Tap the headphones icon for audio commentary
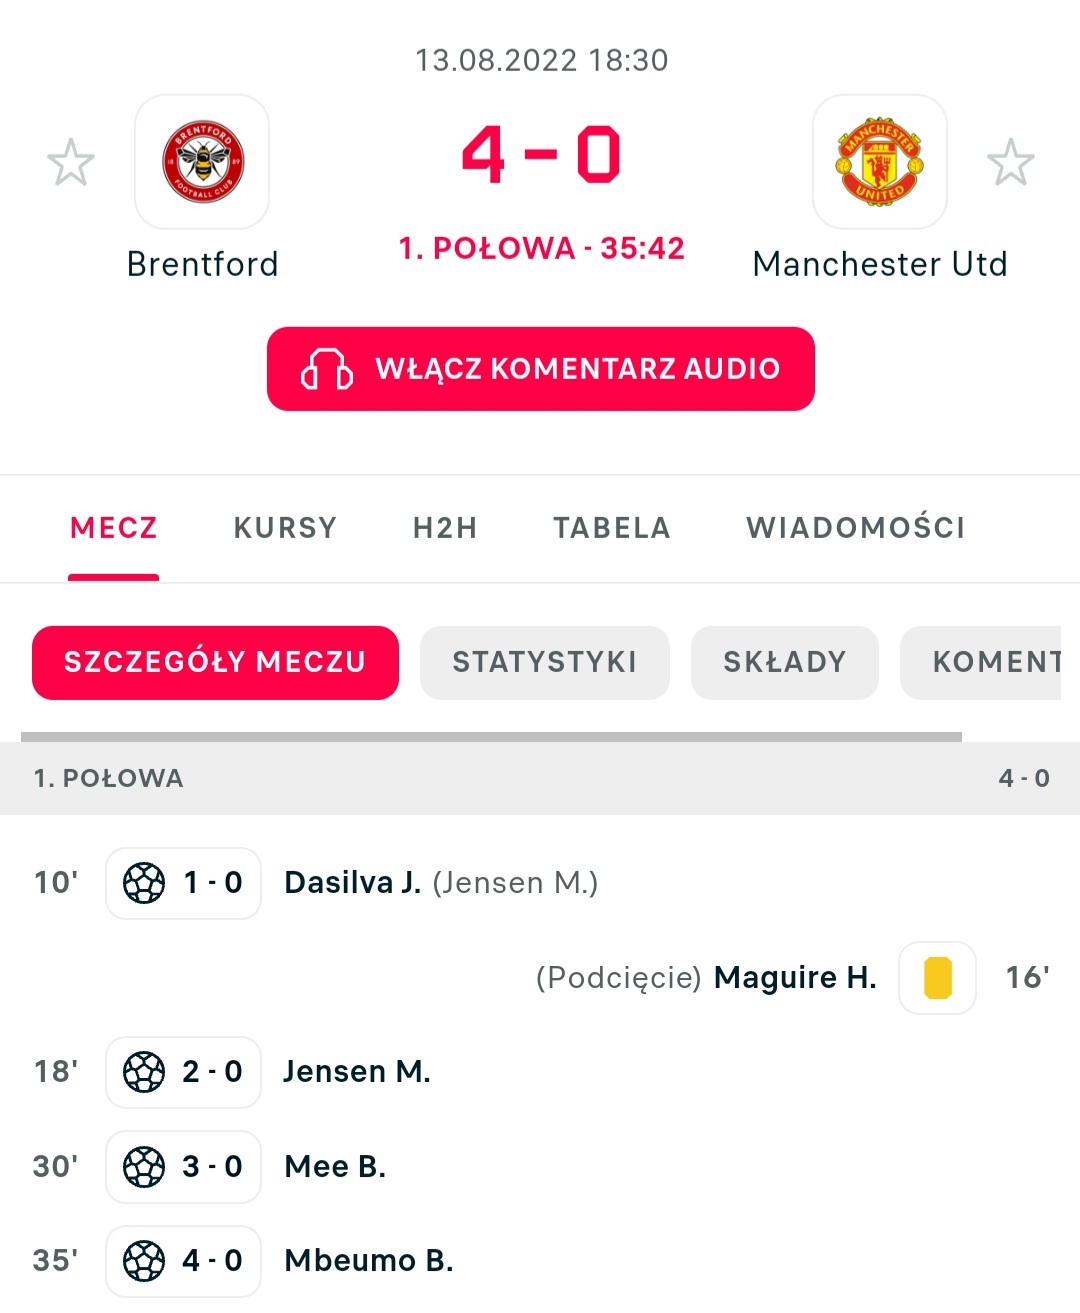This screenshot has width=1080, height=1313. (x=327, y=369)
